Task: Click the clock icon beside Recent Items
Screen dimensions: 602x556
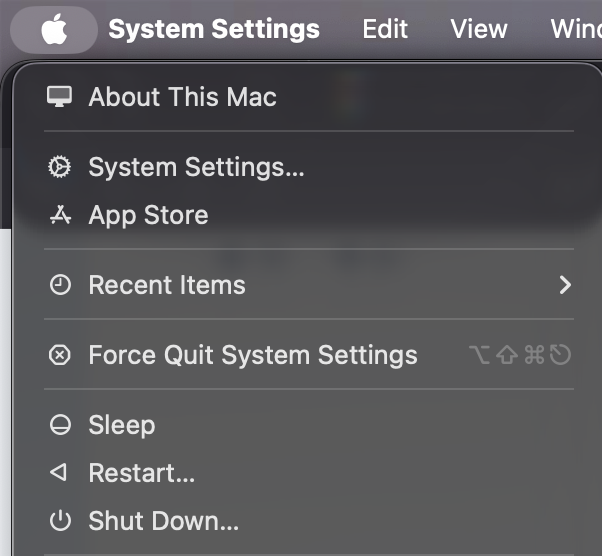Action: point(60,285)
